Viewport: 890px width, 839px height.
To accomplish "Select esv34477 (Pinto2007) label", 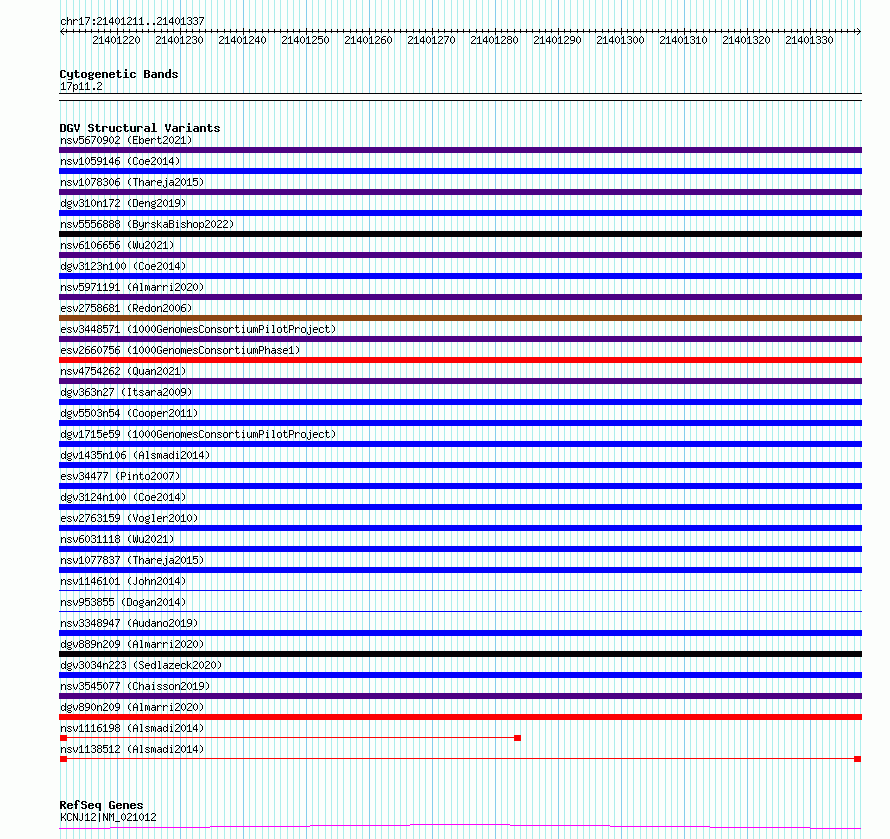I will 120,476.
